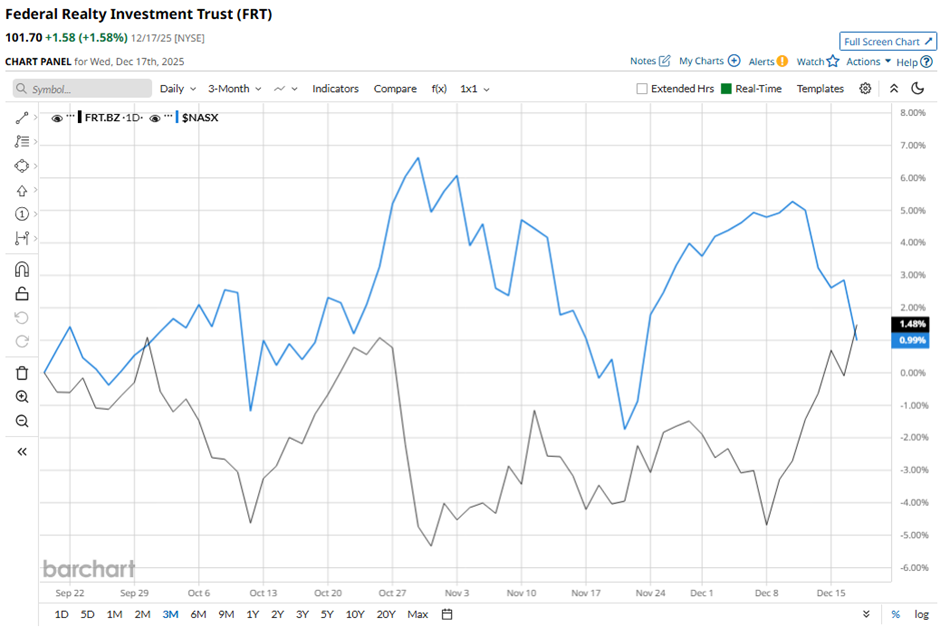
Task: Add symbol to Watch list
Action: pos(818,61)
